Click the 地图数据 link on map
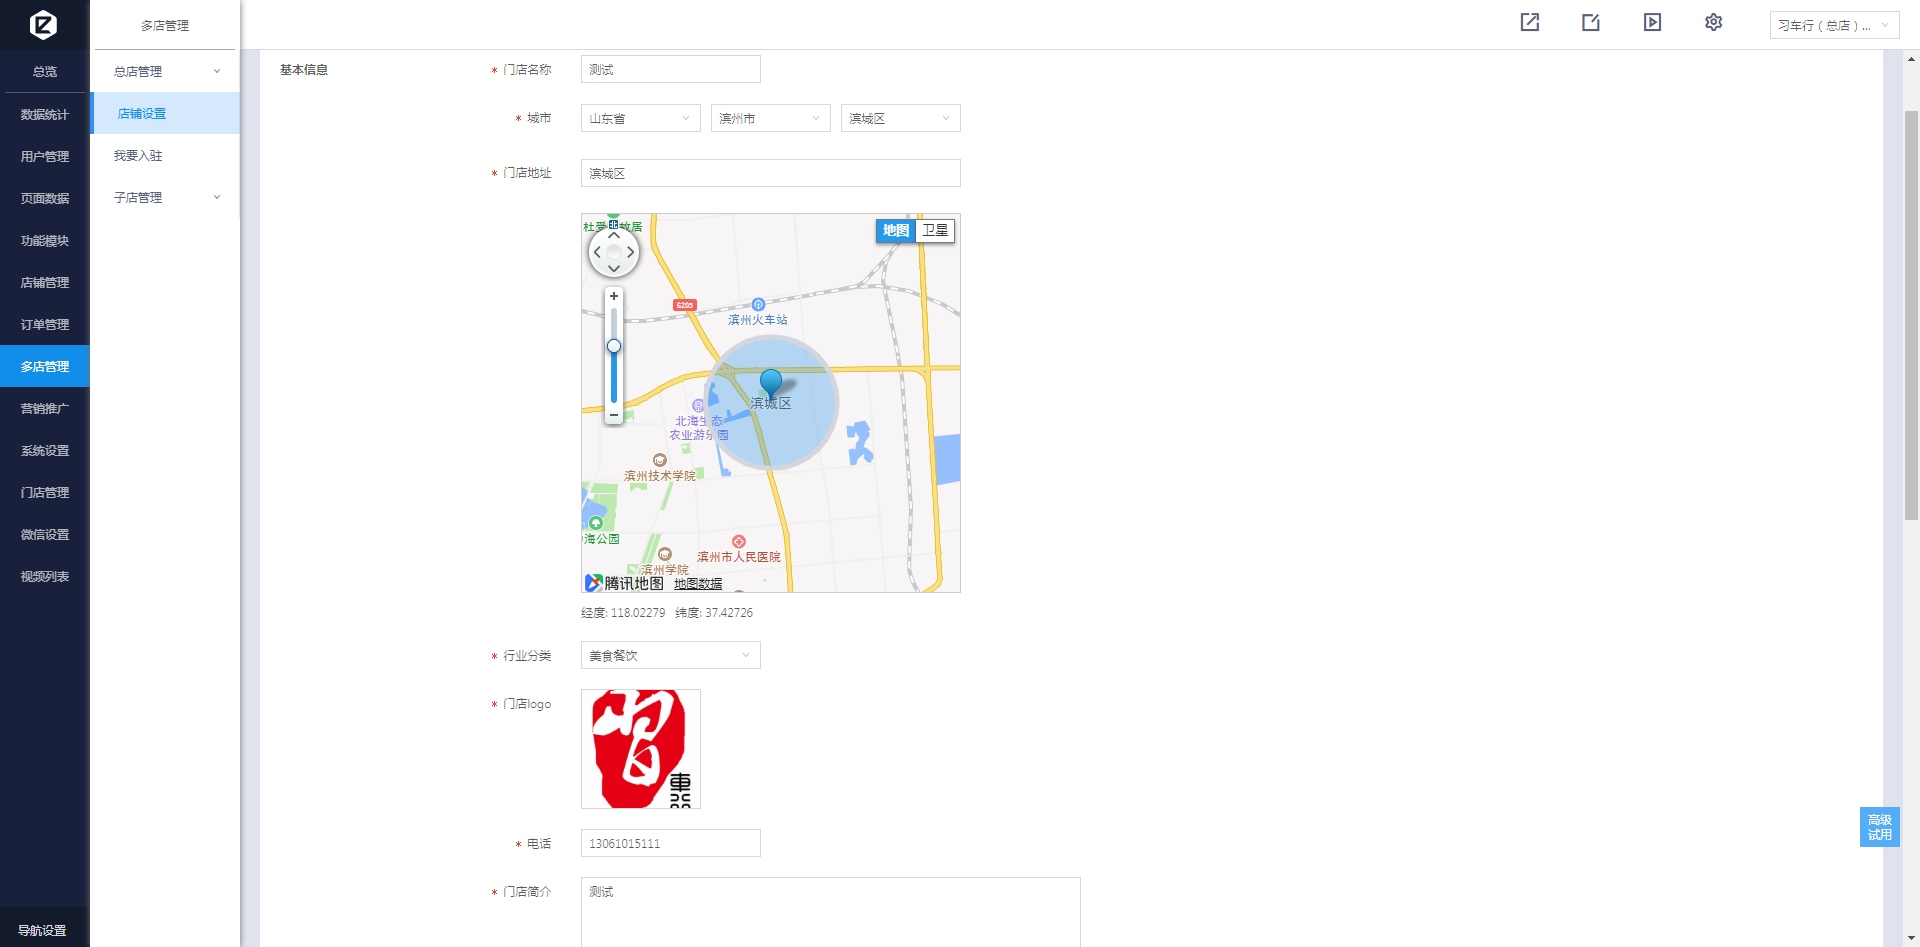1920x947 pixels. pos(698,584)
